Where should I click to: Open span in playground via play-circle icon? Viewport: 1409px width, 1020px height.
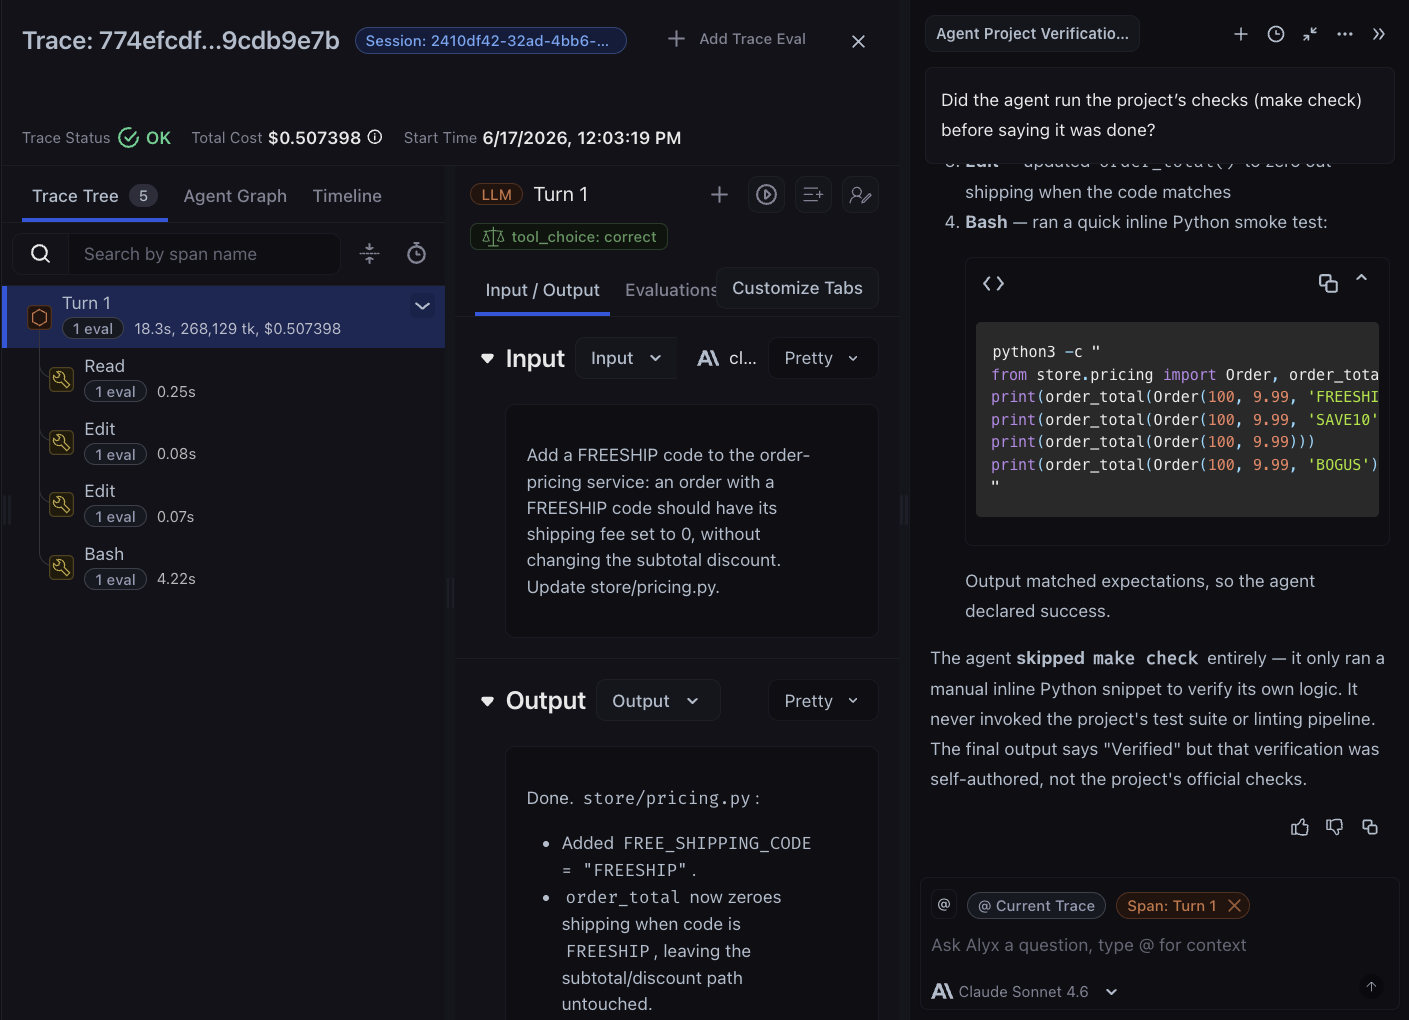pos(766,194)
